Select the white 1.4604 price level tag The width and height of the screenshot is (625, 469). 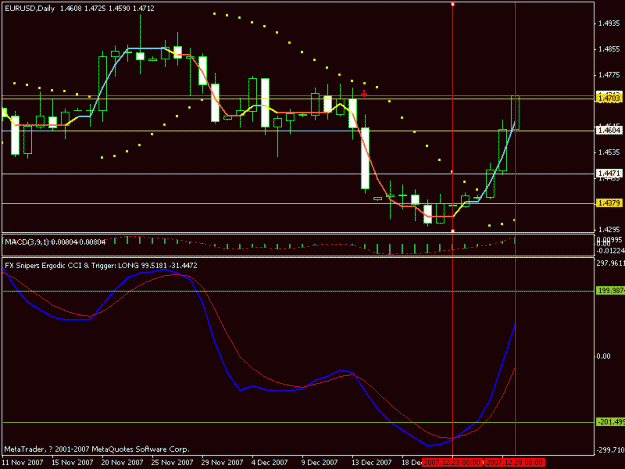(609, 130)
